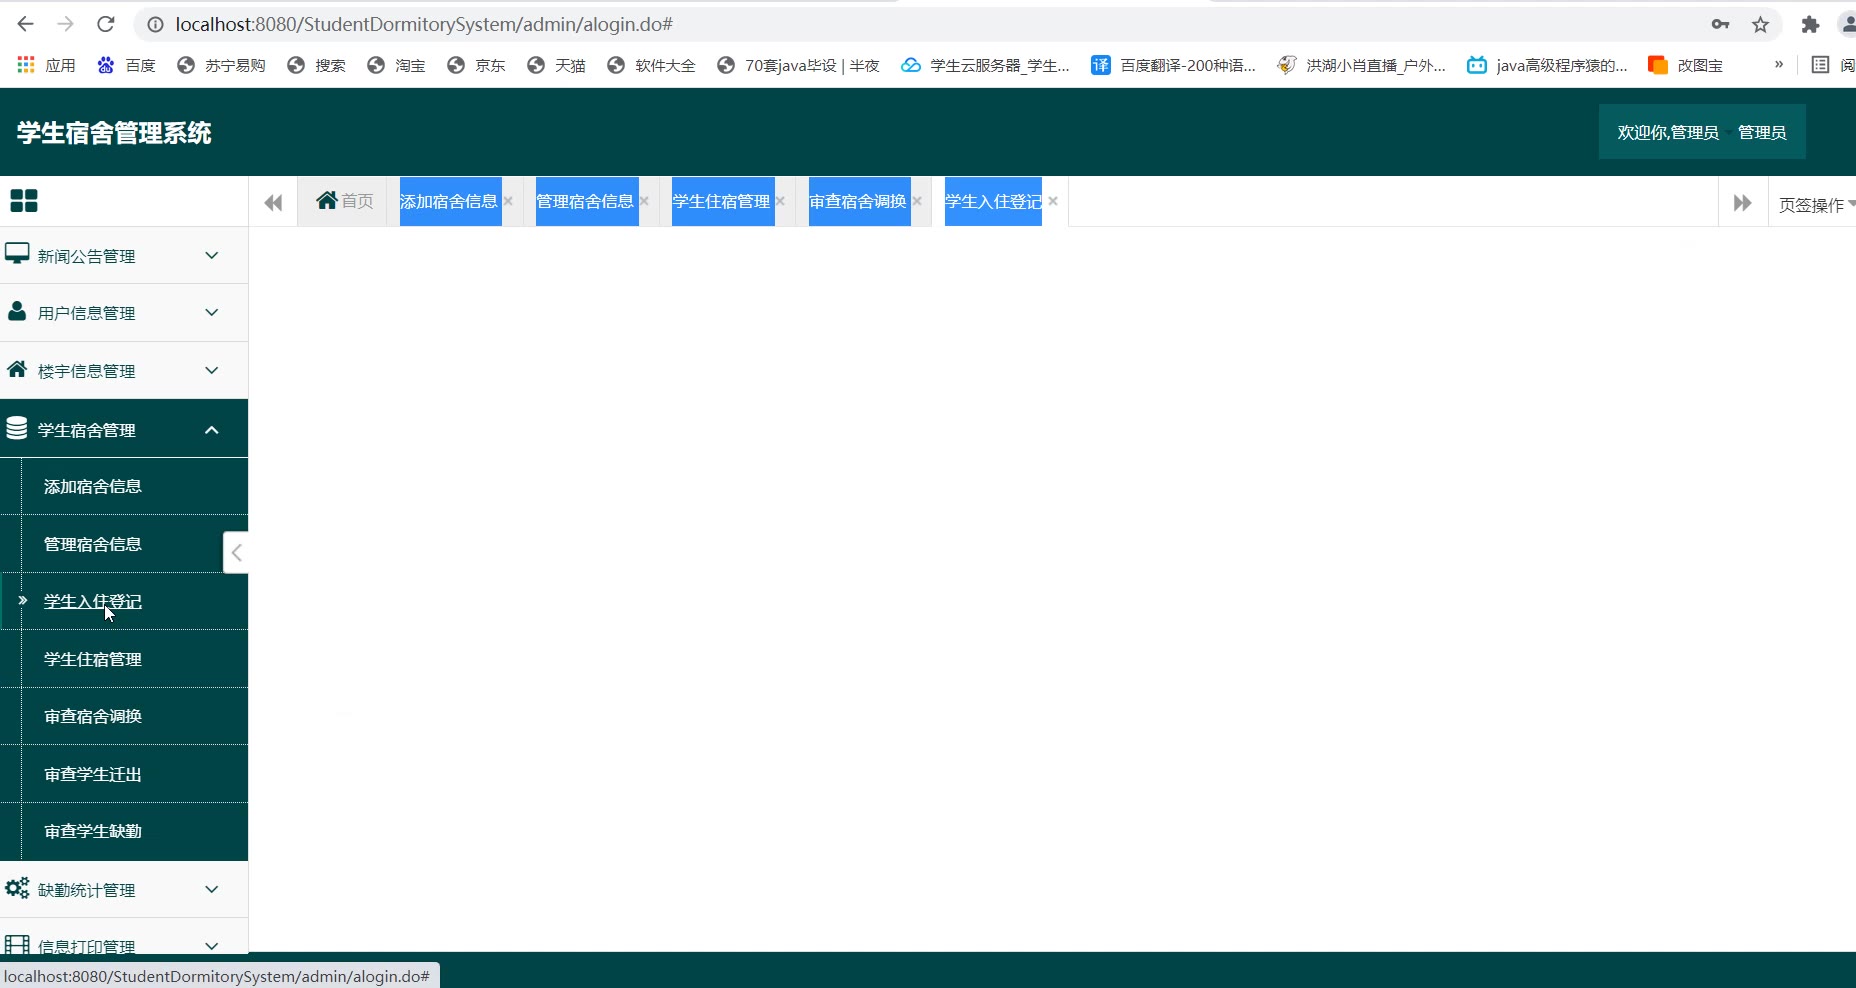
Task: Click the saved password key icon
Action: pos(1720,24)
